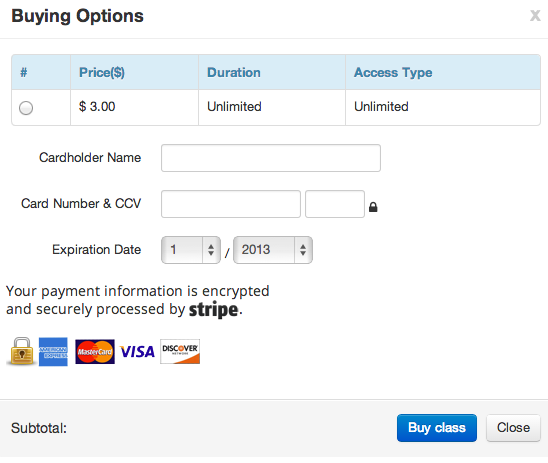This screenshot has height=463, width=548.
Task: Click the Discover Network card logo
Action: [180, 352]
